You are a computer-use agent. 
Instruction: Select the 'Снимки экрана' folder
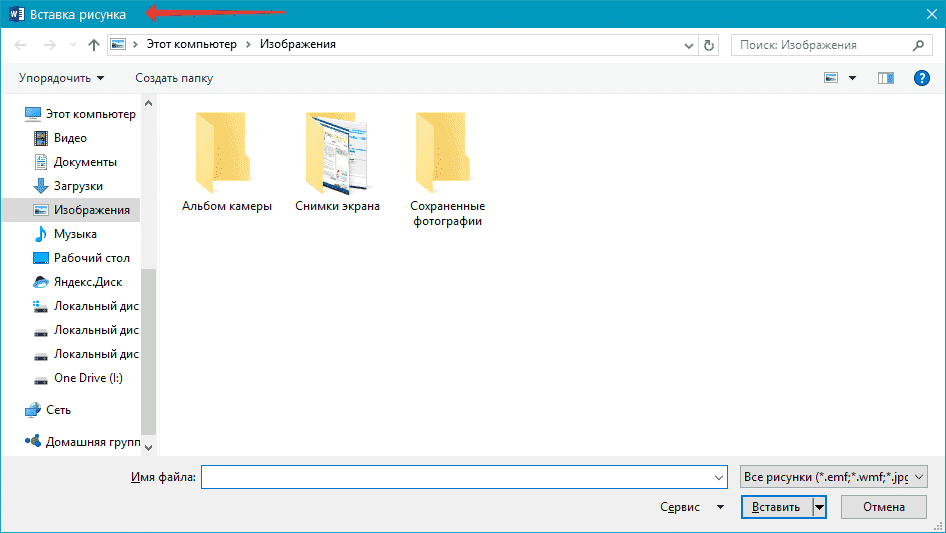click(x=337, y=162)
